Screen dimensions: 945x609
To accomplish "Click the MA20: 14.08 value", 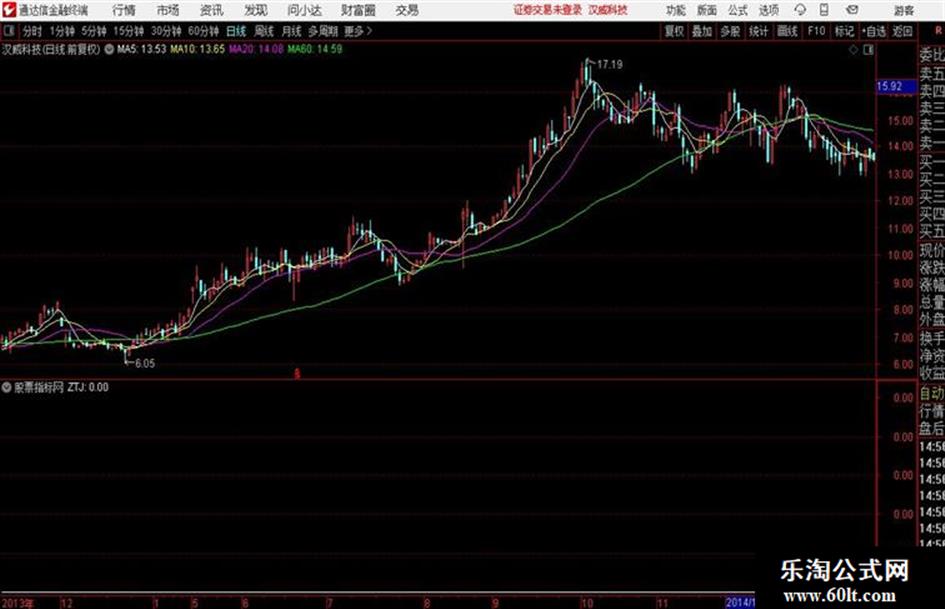I will (x=256, y=49).
